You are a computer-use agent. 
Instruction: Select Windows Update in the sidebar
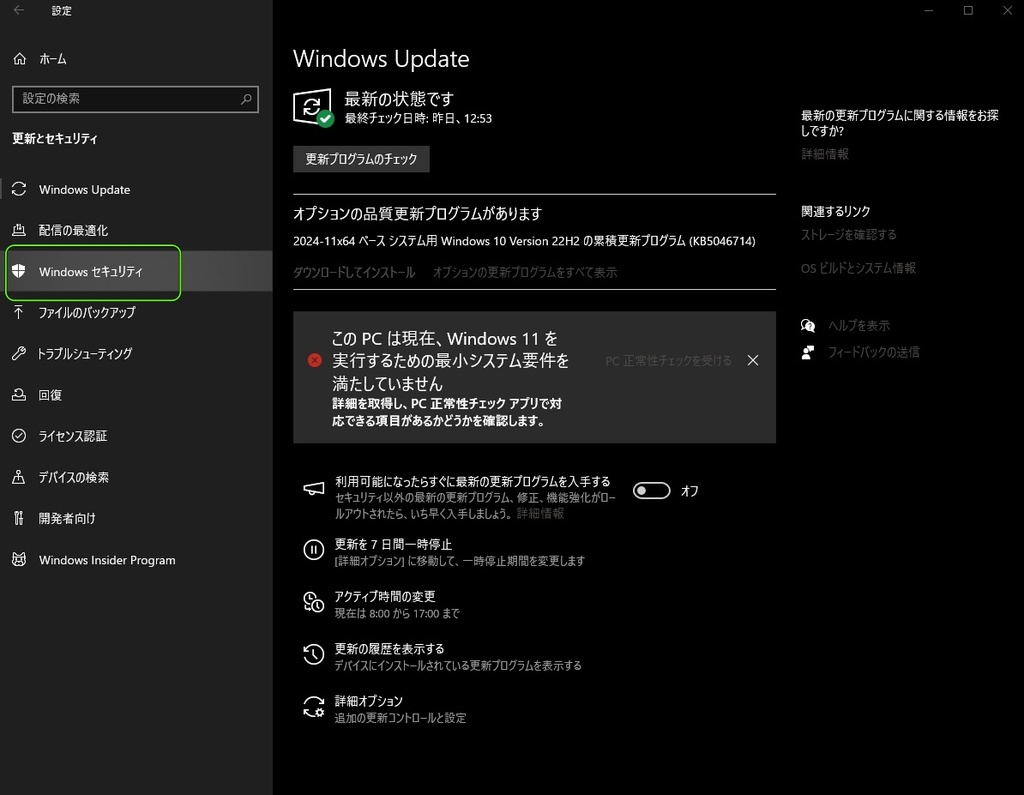[x=136, y=189]
